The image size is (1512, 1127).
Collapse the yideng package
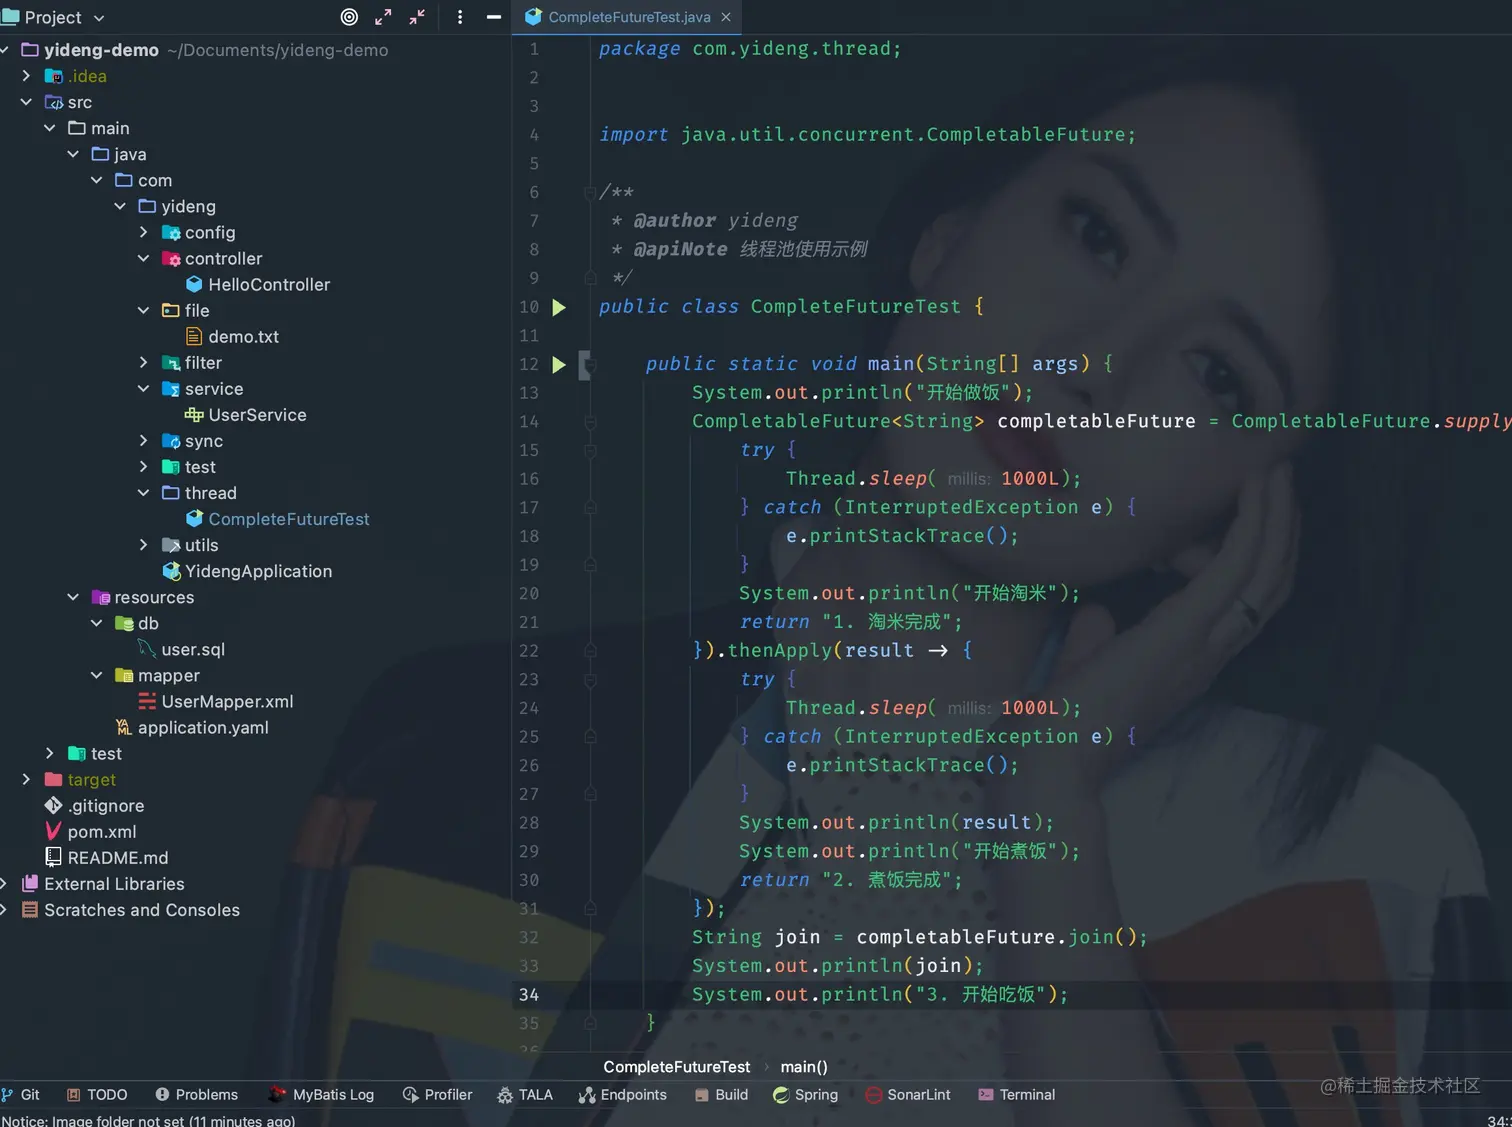click(x=120, y=206)
